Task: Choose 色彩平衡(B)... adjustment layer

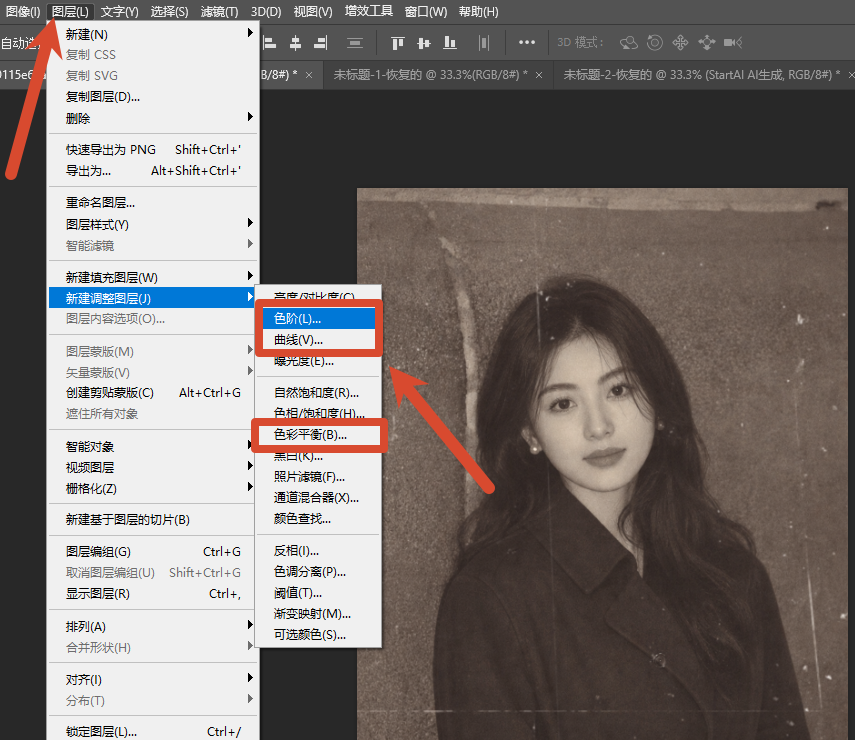Action: [319, 435]
